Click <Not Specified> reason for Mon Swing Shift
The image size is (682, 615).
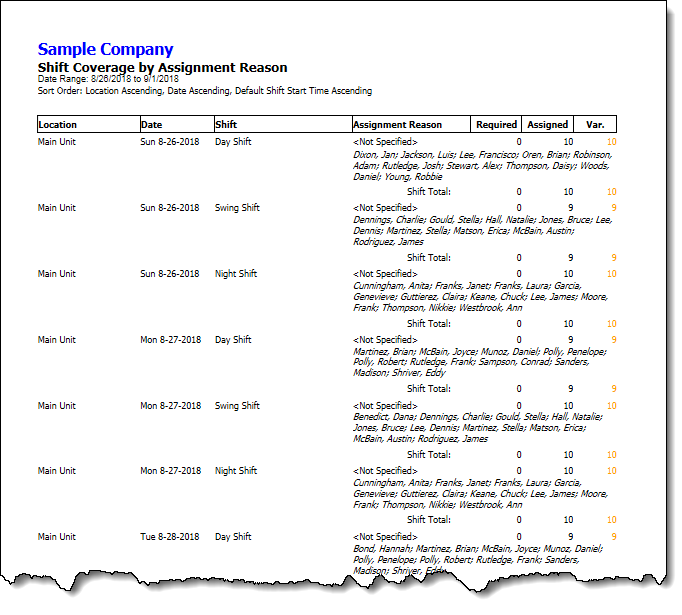385,406
